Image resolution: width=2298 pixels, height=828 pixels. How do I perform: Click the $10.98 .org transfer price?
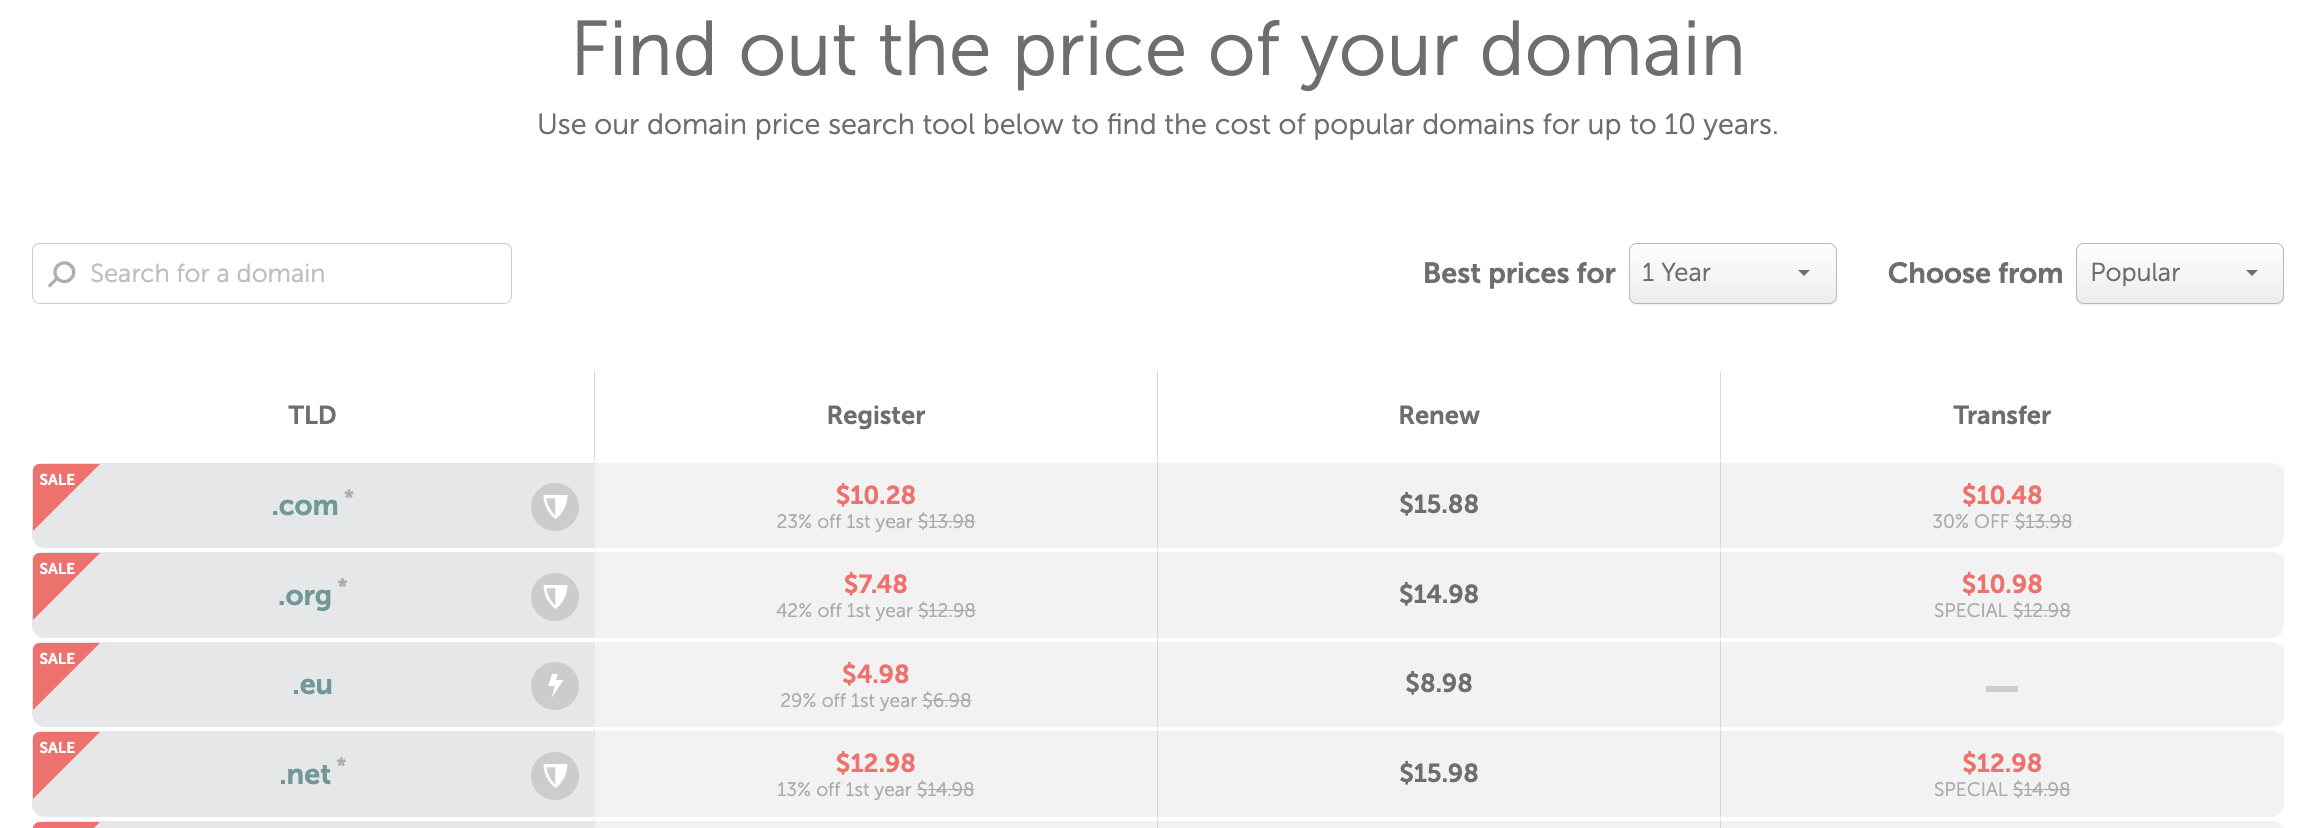click(x=2001, y=584)
